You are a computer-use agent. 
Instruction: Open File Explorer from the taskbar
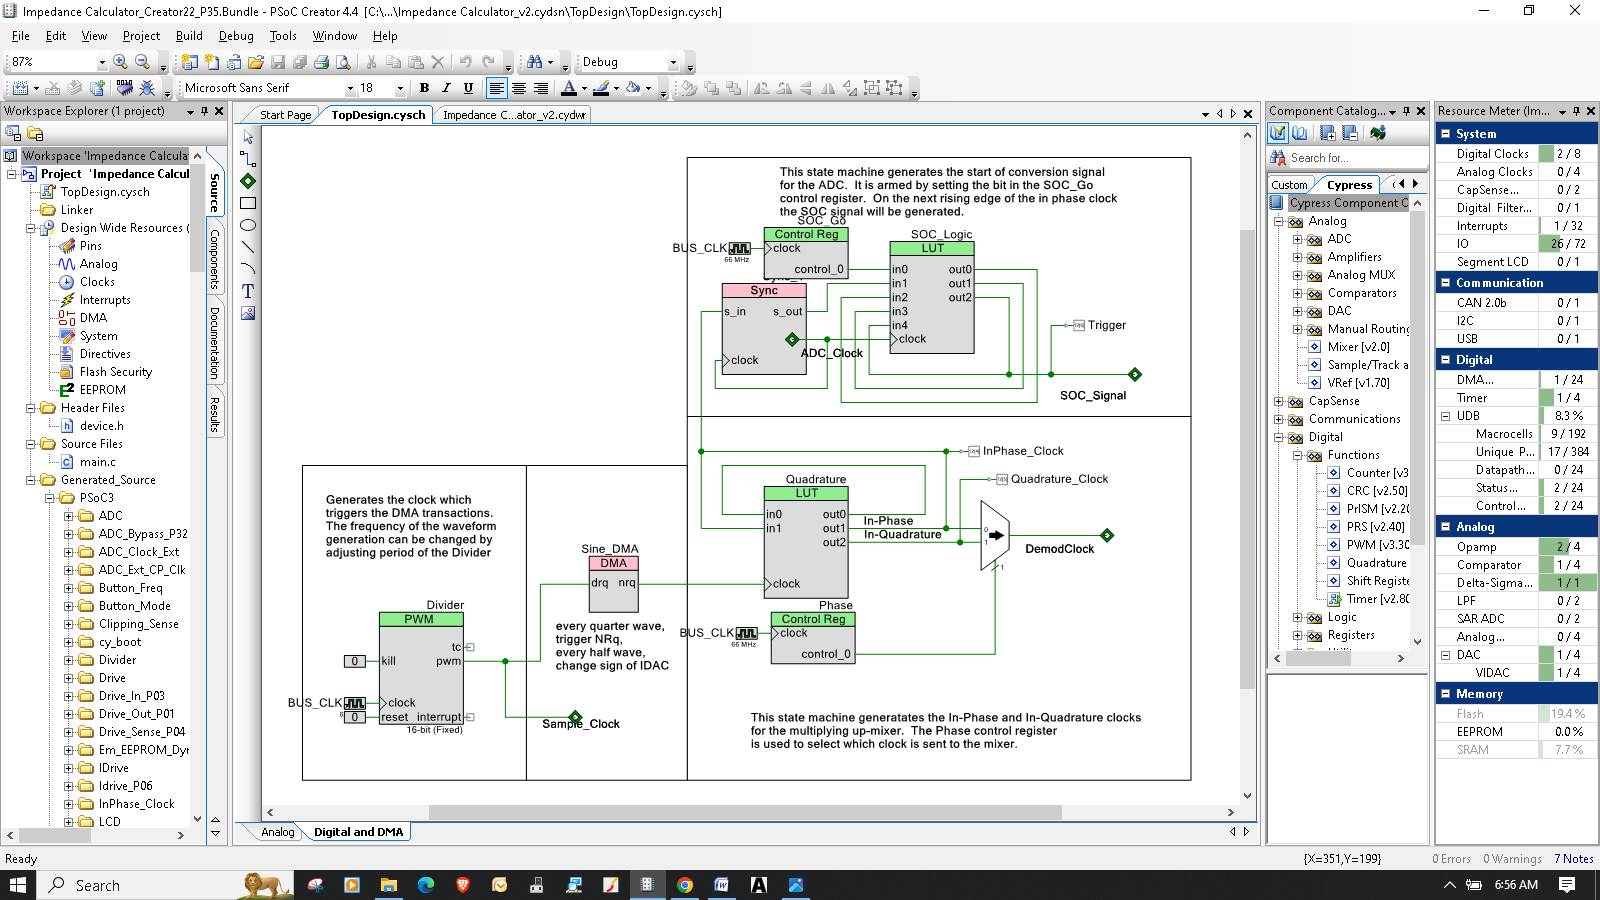(388, 885)
